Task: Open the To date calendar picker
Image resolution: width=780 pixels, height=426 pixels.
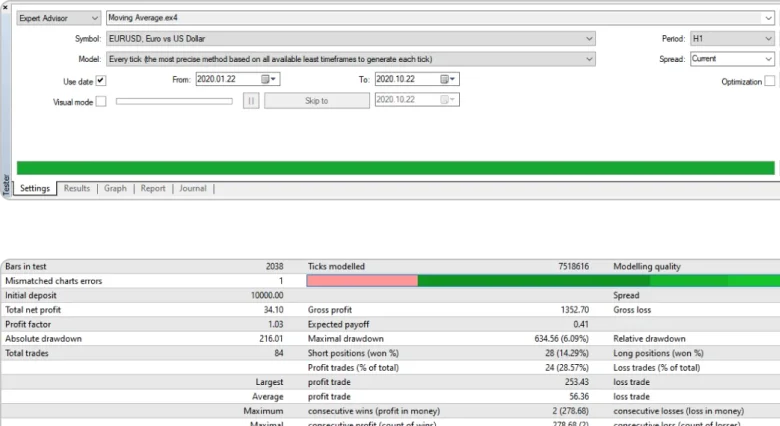Action: tap(448, 79)
